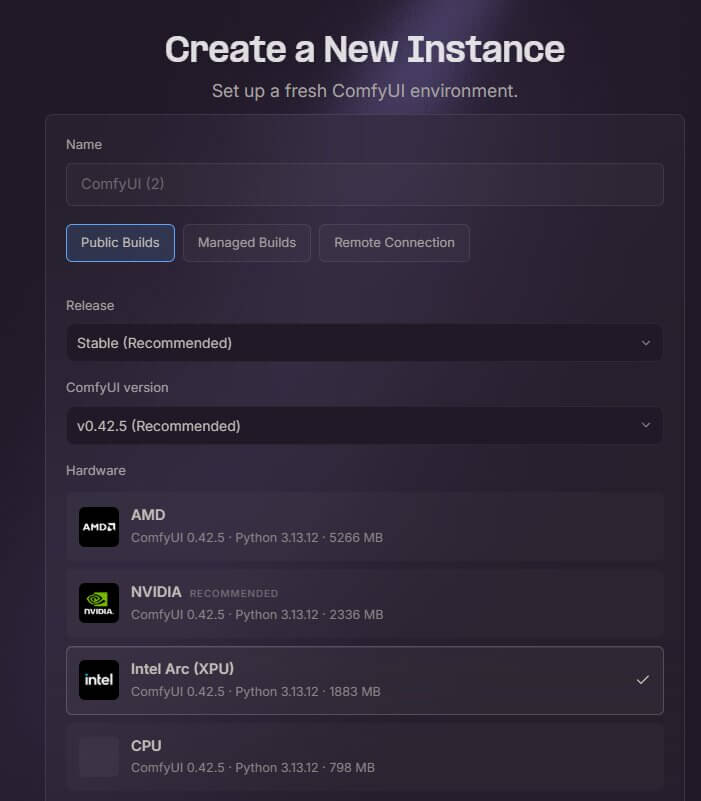Image resolution: width=701 pixels, height=801 pixels.
Task: Open the Release dropdown
Action: [365, 343]
